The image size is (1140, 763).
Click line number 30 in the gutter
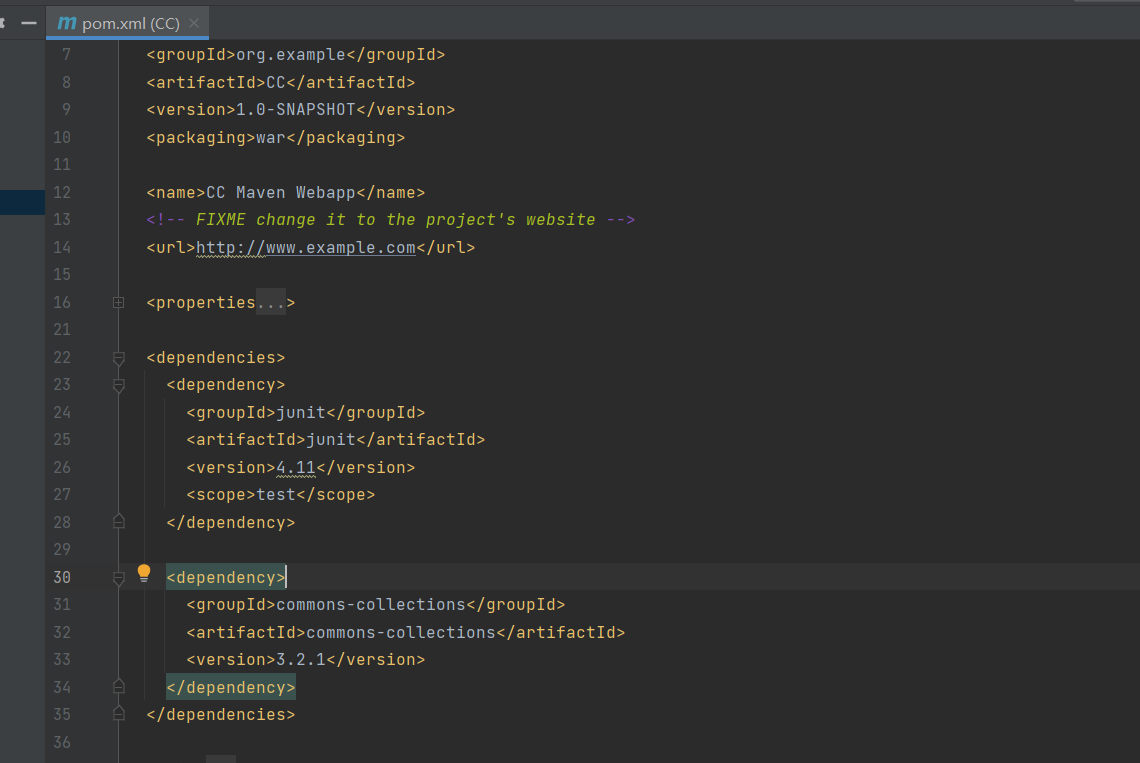[62, 577]
